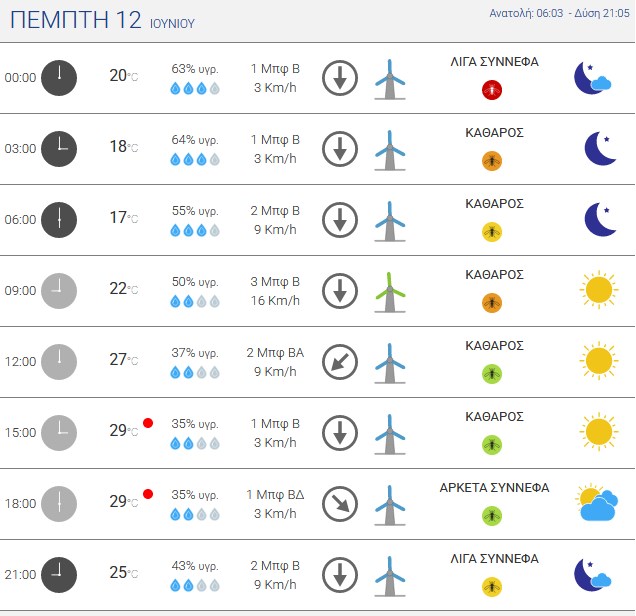This screenshot has height=616, width=636.
Task: Click the 3 Μποφ Β wind text
Action: point(275,281)
